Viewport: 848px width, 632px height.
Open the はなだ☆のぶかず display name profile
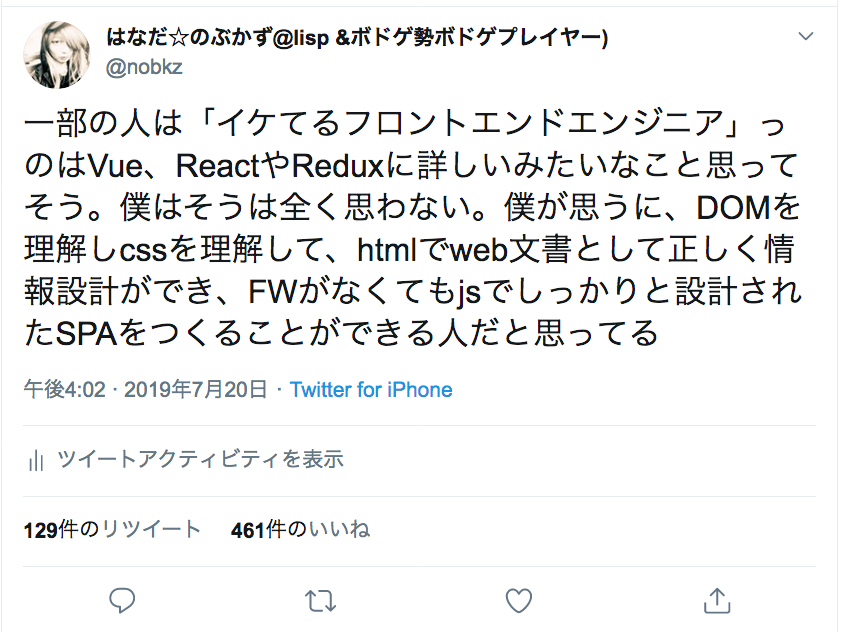coord(357,38)
